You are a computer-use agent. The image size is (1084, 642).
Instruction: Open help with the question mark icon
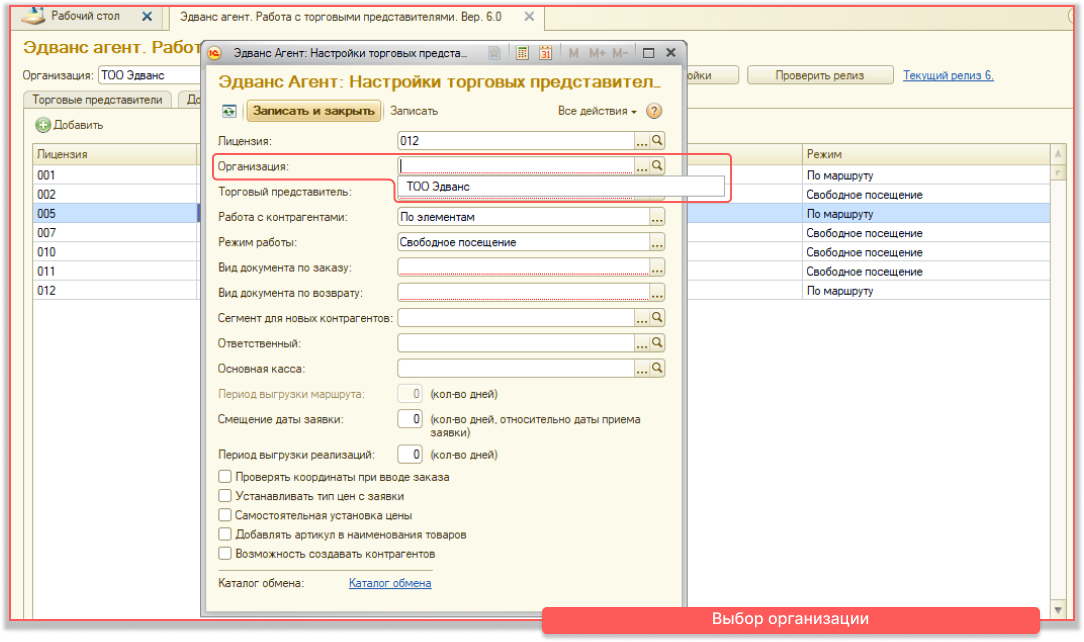point(654,111)
